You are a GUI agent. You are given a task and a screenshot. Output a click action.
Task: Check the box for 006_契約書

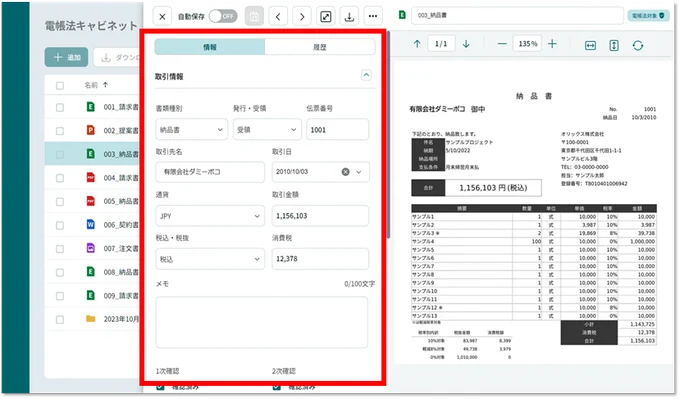coord(60,225)
